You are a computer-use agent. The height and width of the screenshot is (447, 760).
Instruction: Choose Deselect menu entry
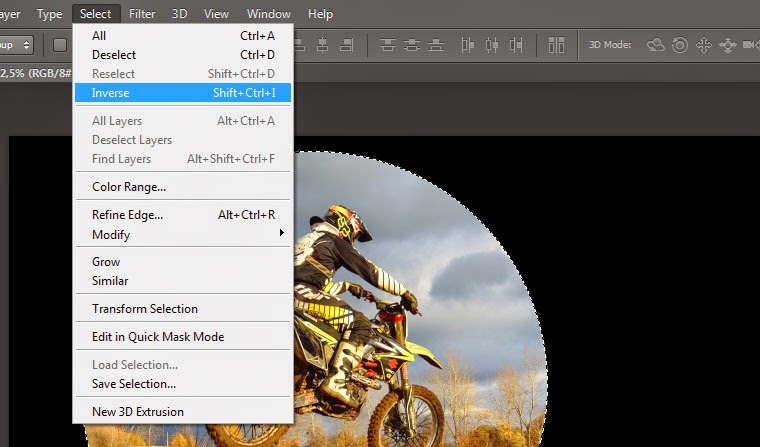point(183,55)
